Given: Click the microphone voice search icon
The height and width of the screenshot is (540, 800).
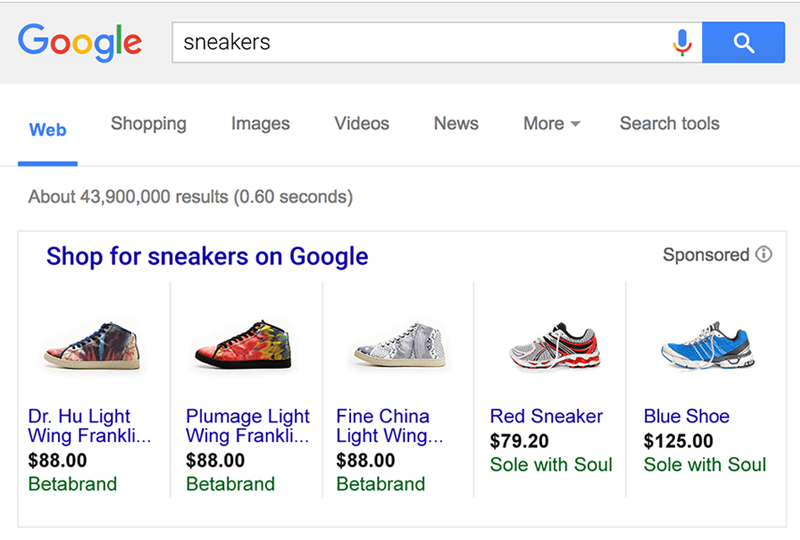Looking at the screenshot, I should point(683,42).
